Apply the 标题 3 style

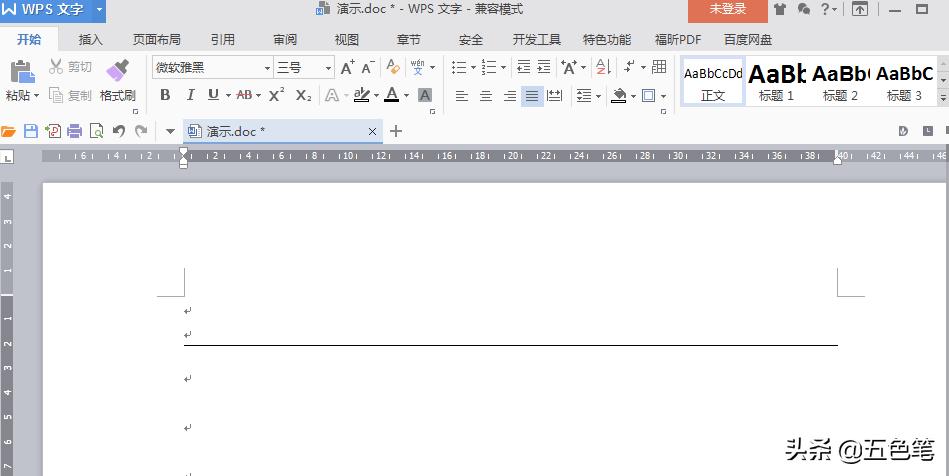point(904,81)
